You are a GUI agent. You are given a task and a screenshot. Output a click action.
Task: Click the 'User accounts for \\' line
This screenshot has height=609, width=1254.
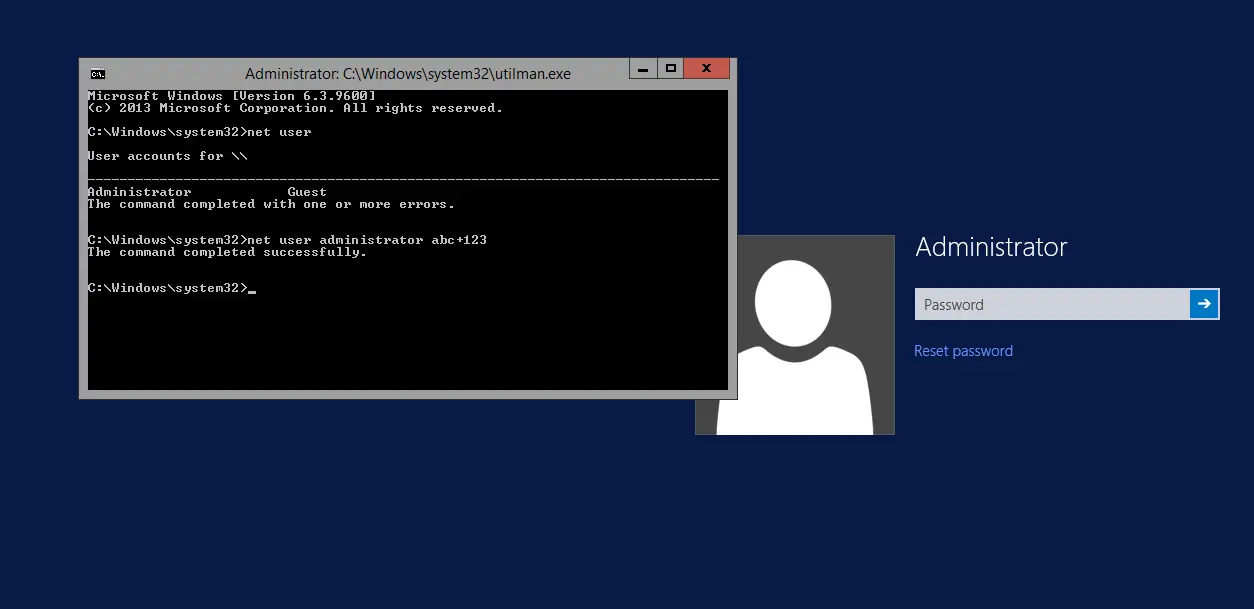tap(167, 156)
